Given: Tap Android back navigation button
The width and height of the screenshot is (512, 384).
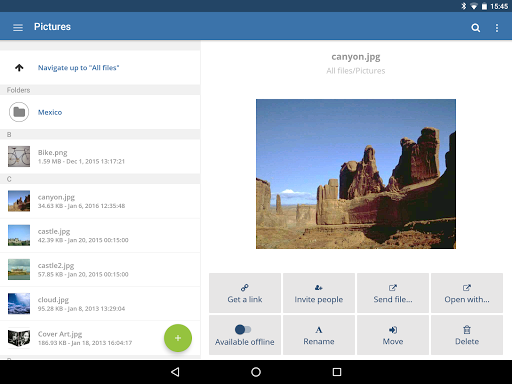Looking at the screenshot, I should pos(175,372).
